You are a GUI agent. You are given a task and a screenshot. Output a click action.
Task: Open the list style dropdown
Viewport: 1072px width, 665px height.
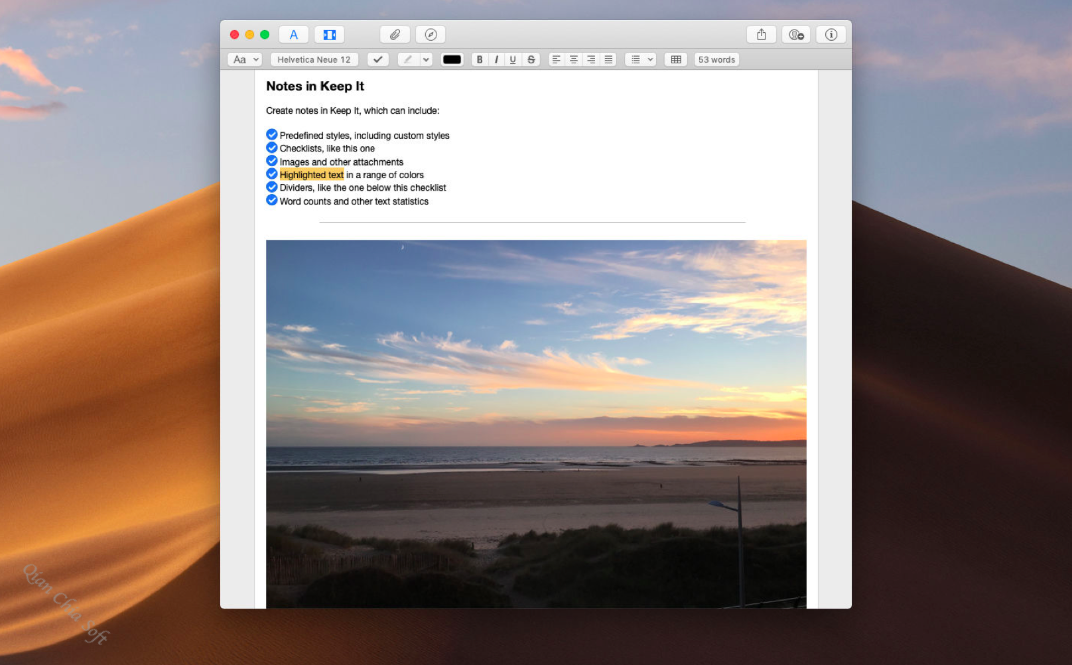(x=641, y=59)
